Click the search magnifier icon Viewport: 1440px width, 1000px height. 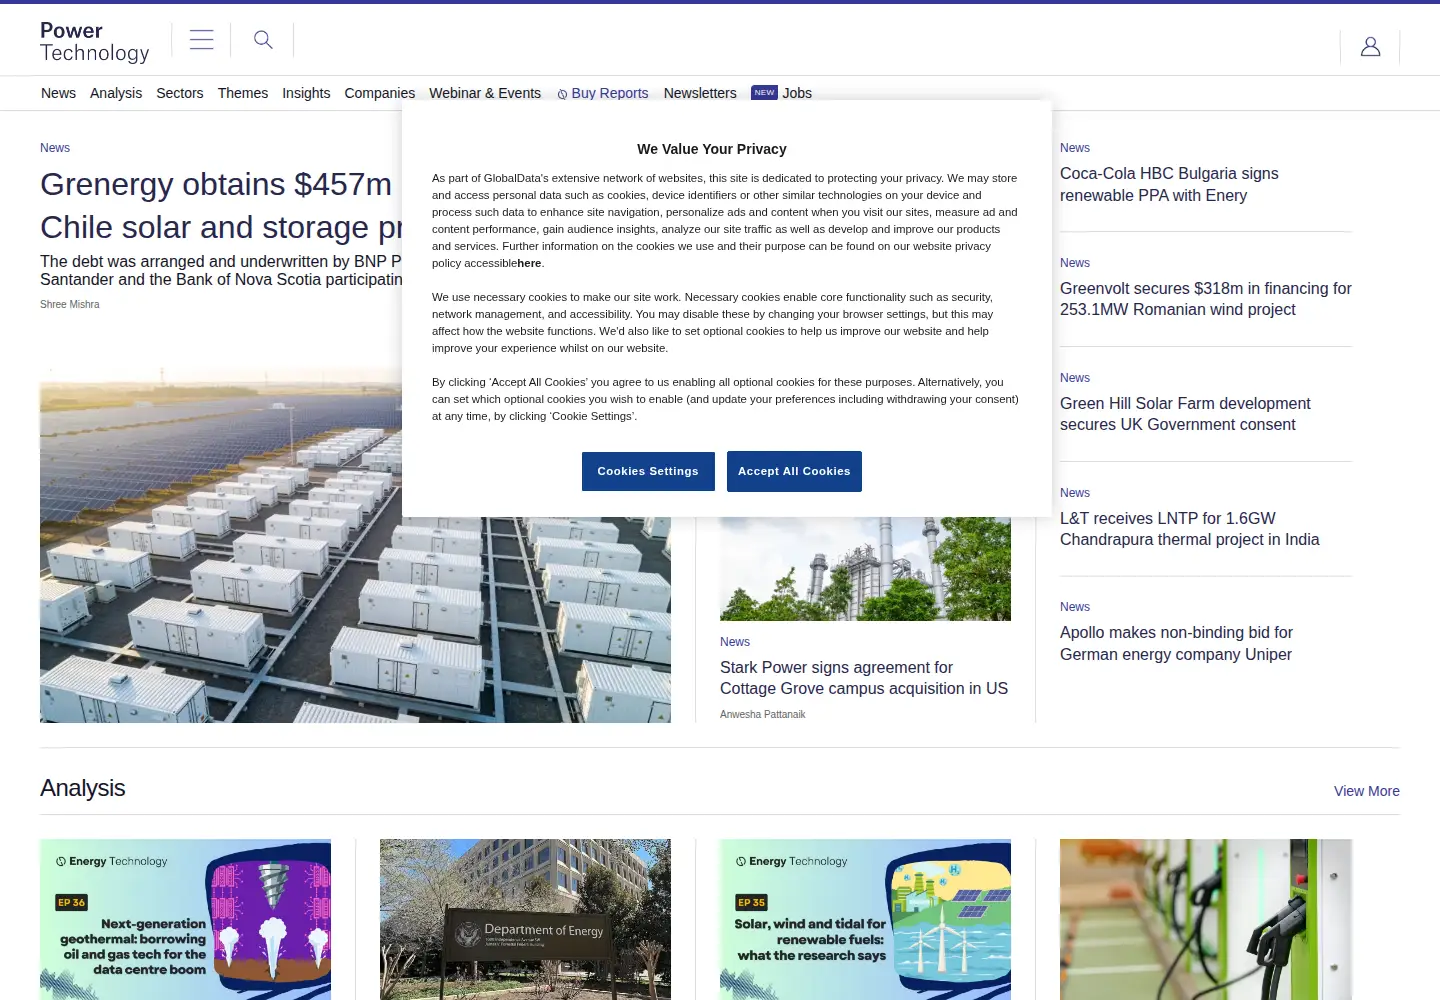tap(263, 40)
